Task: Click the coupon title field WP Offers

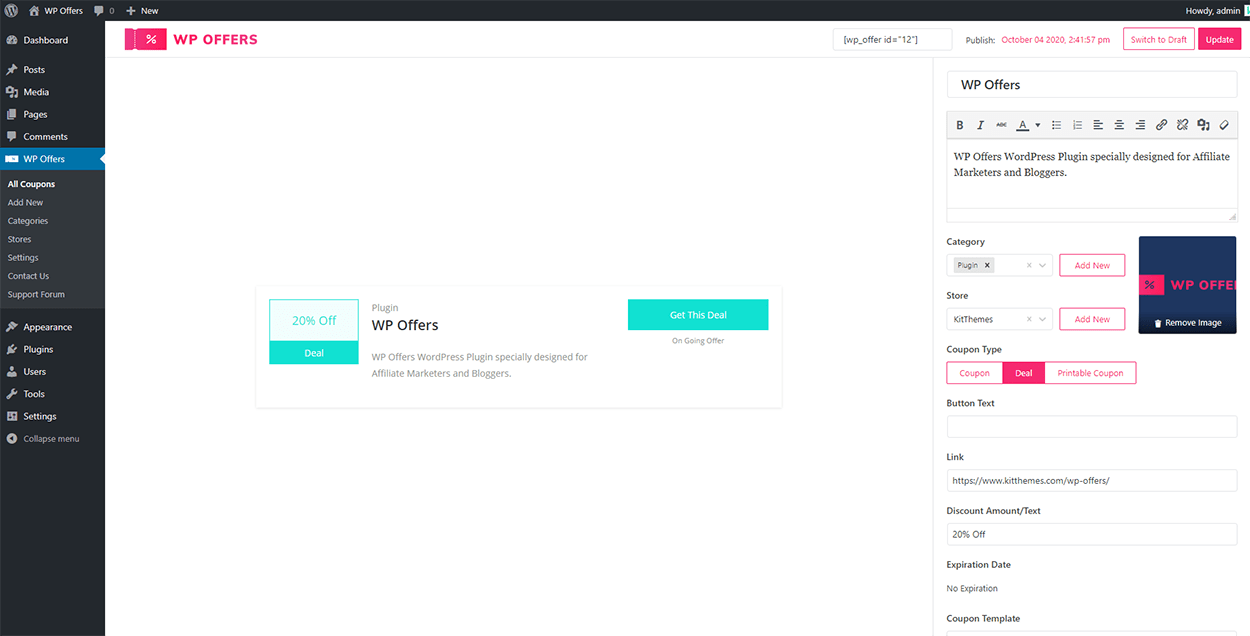Action: pos(1092,84)
